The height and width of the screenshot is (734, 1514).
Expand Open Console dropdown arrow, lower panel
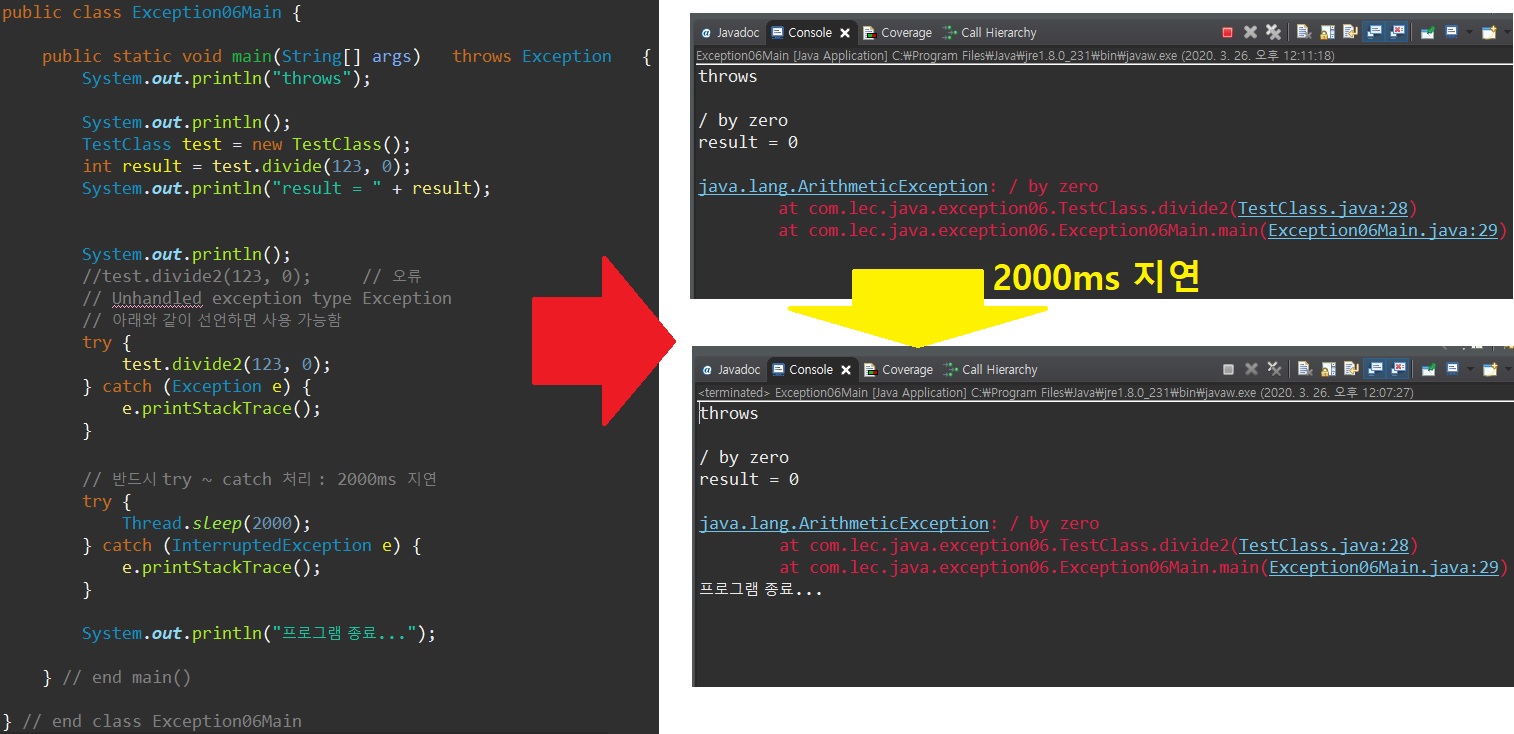(1507, 369)
